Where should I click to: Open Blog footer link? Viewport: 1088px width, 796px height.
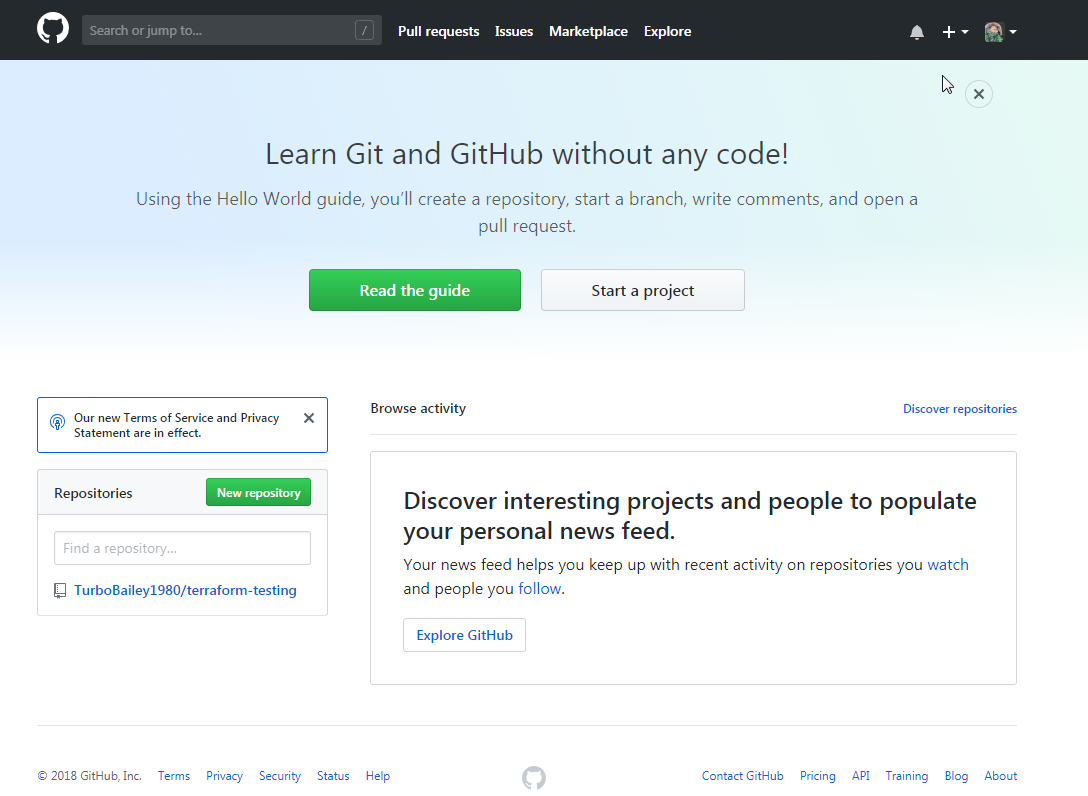pos(956,776)
